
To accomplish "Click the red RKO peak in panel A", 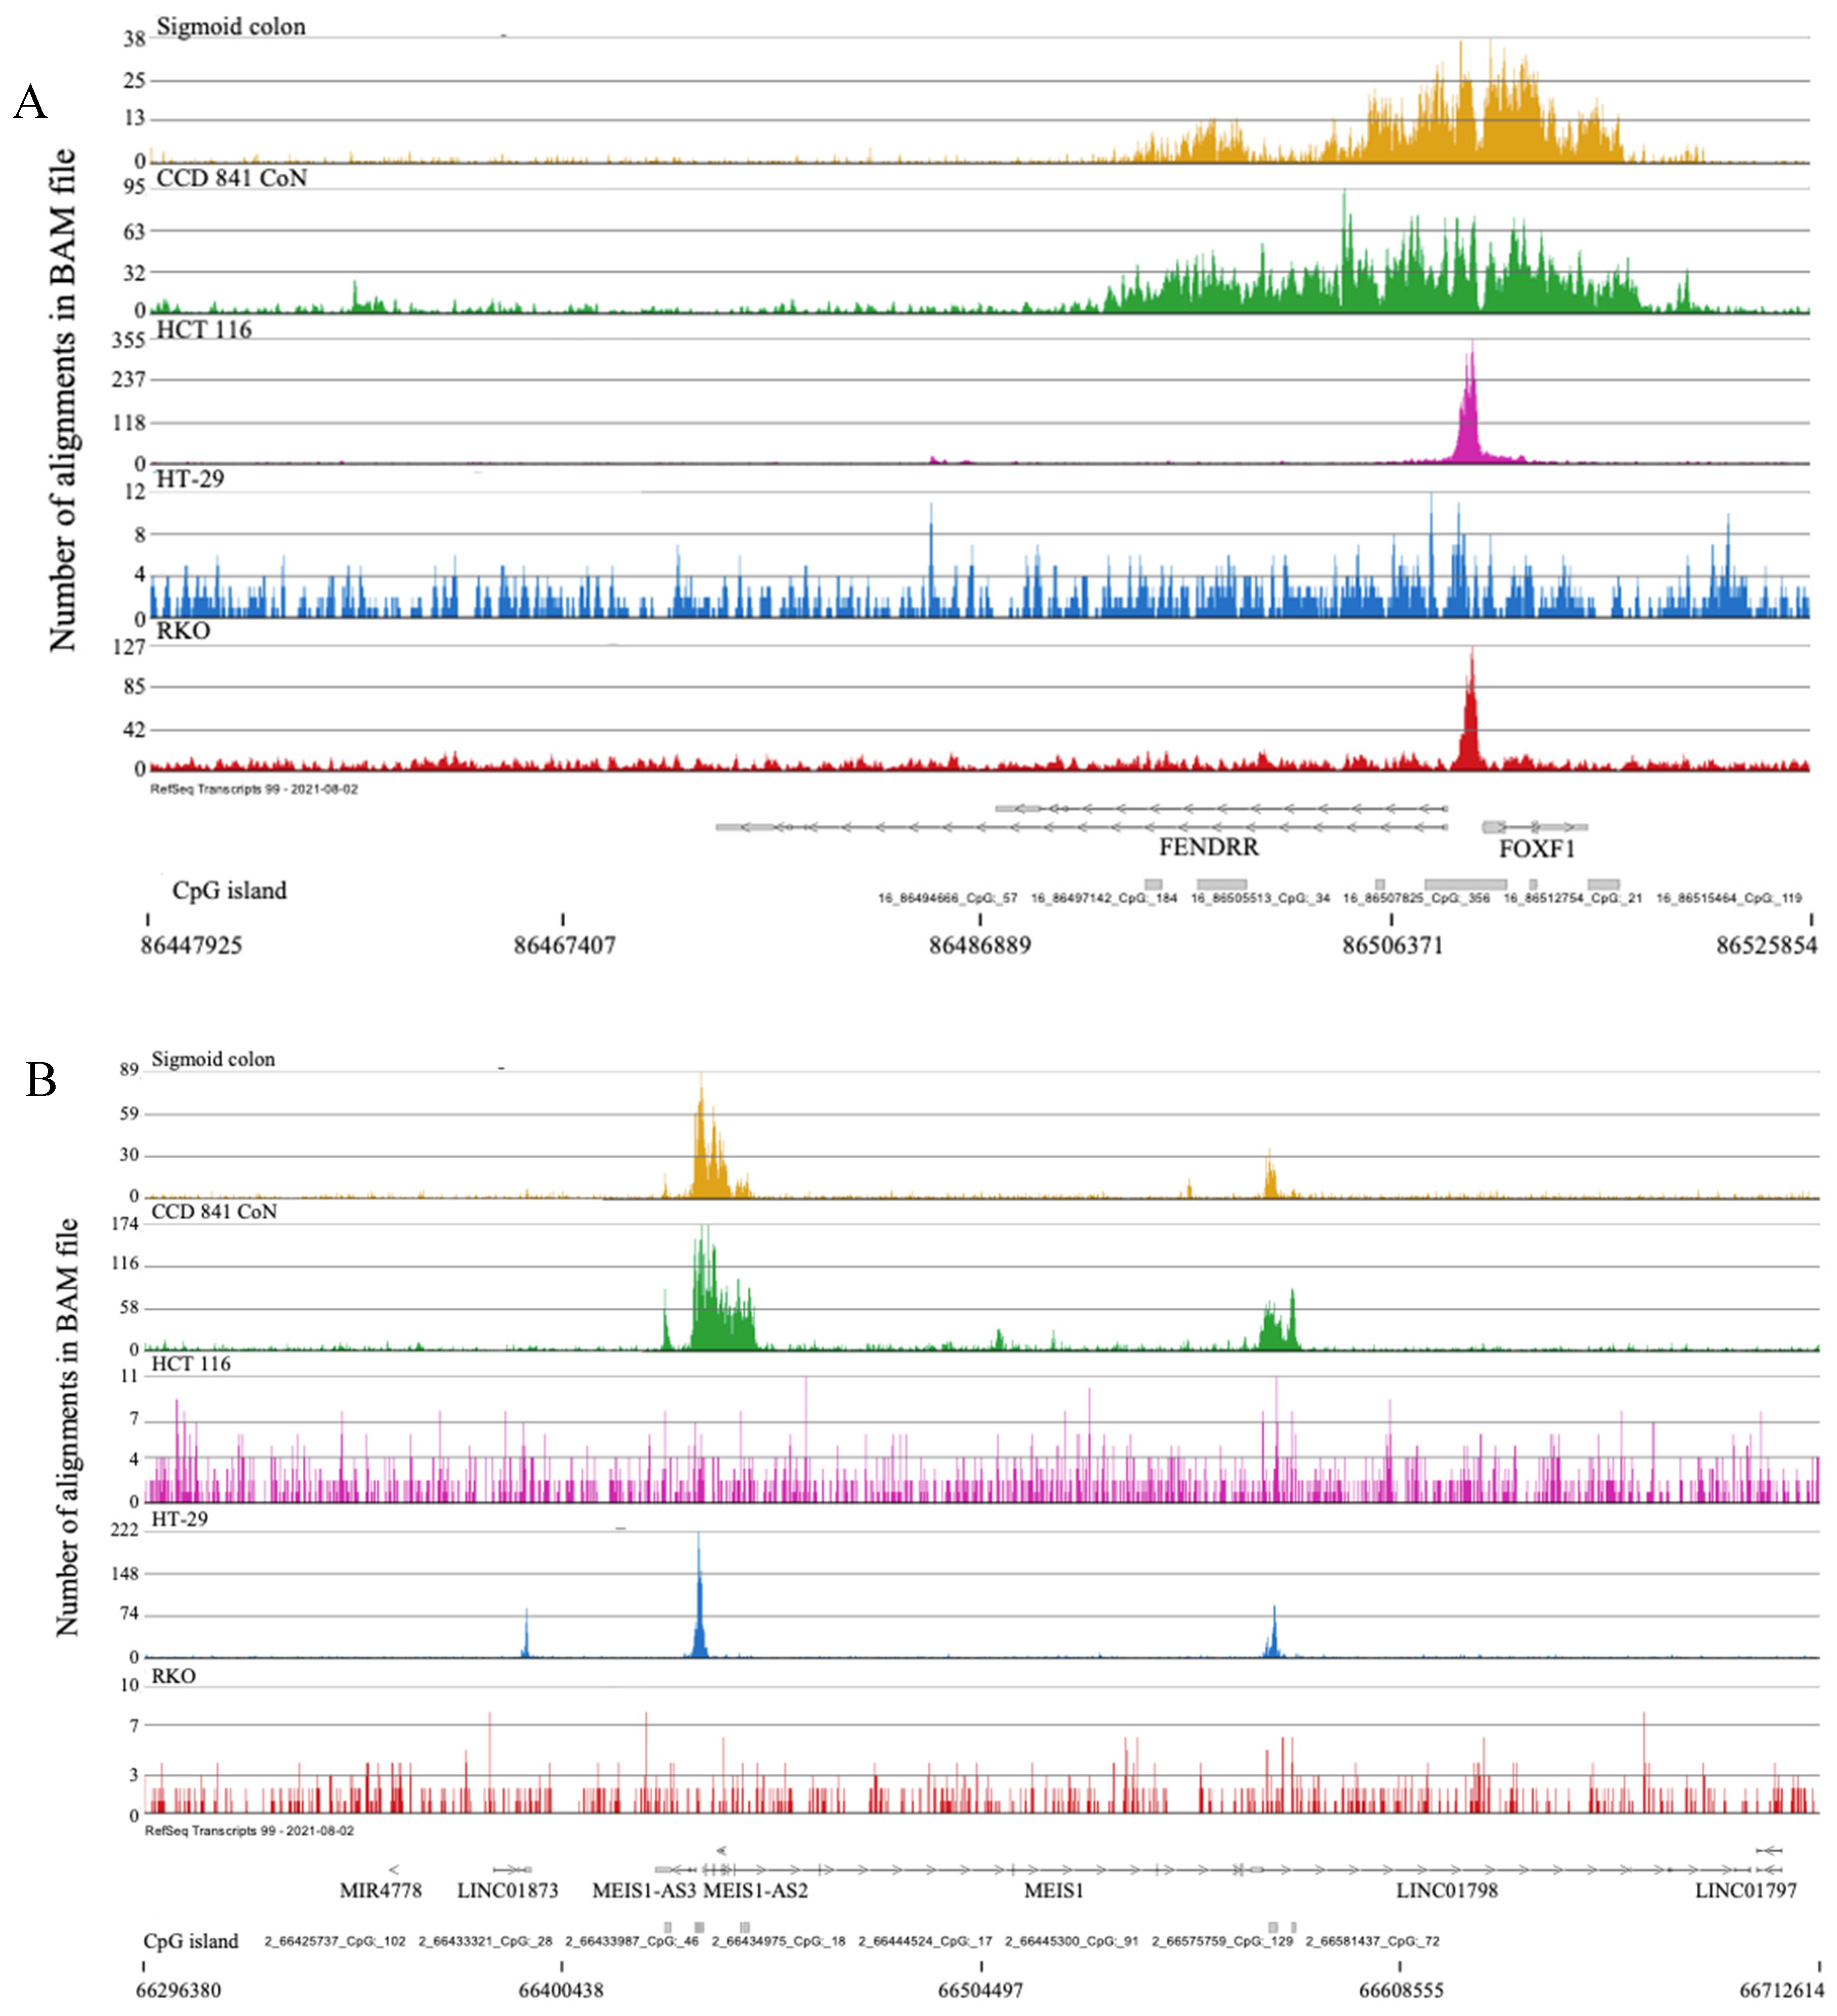I will (1469, 720).
